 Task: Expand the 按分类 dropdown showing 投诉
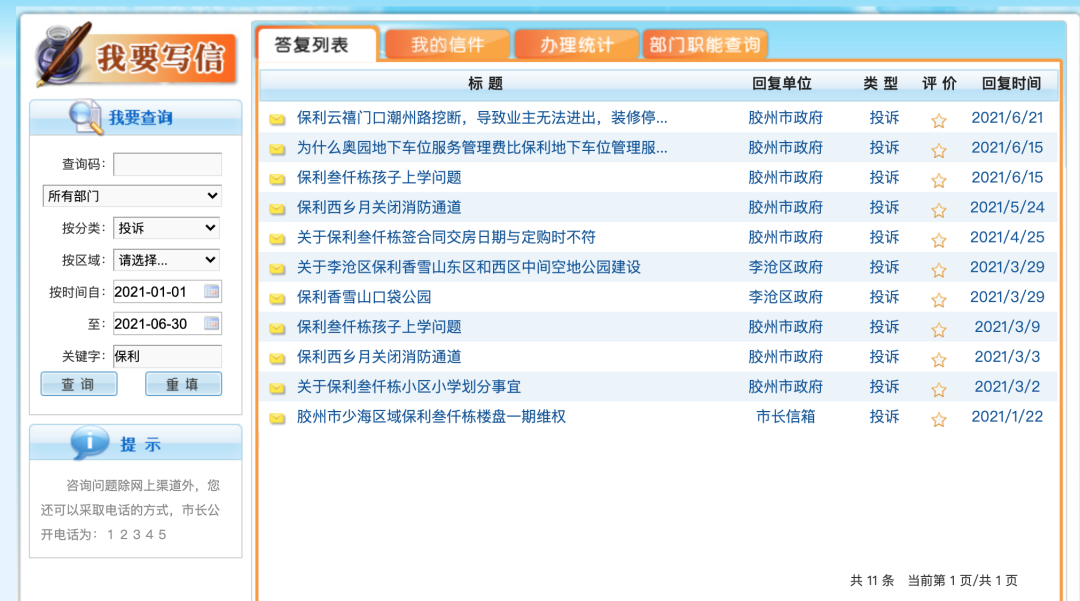pyautogui.click(x=167, y=229)
